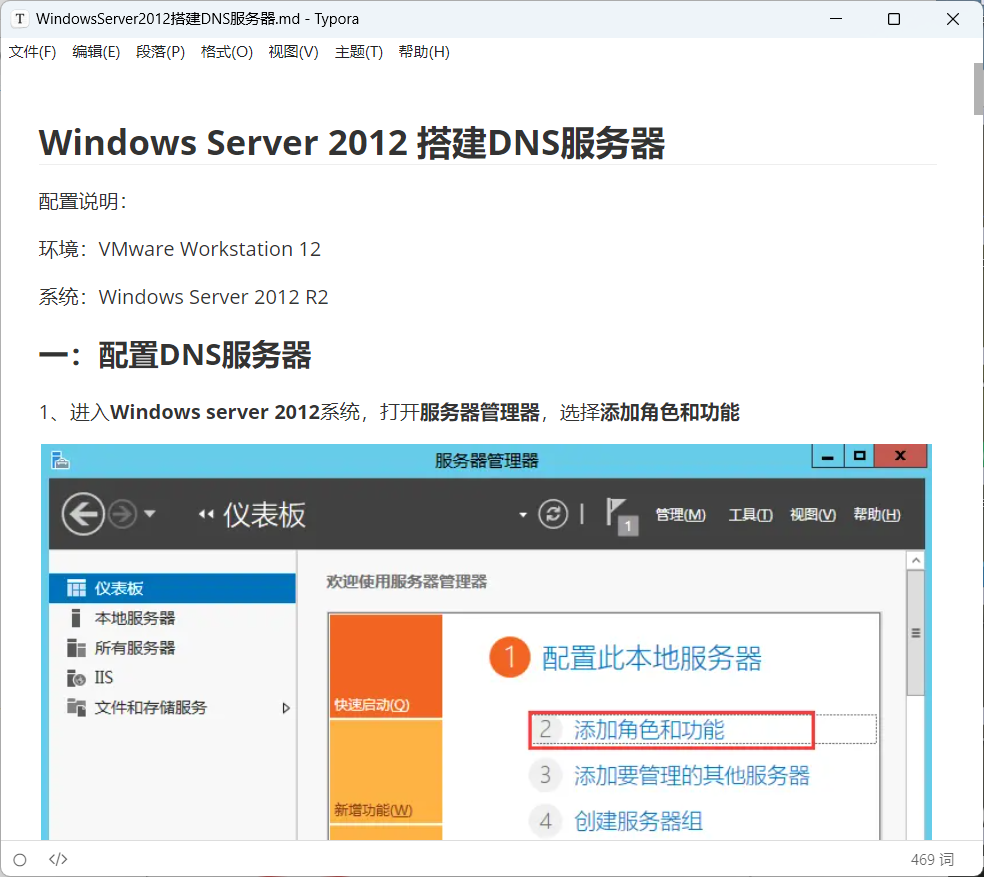Open the 文件(F) menu
The image size is (984, 877).
click(x=32, y=52)
